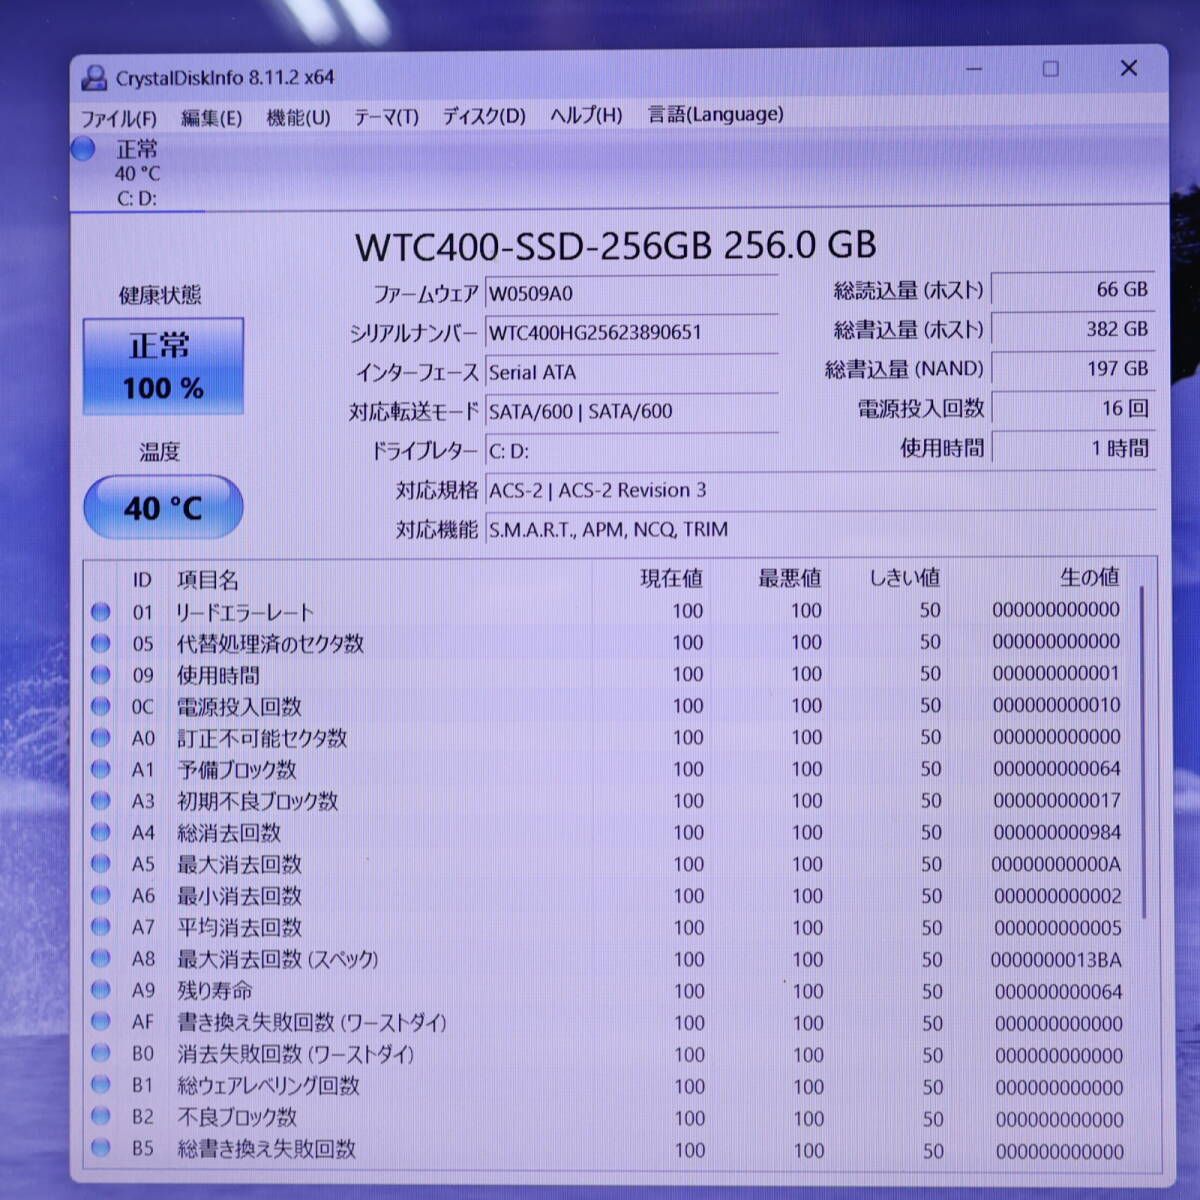Viewport: 1200px width, 1200px height.
Task: Click the transfer mode field SATA/600 | SATA/600
Action: click(x=631, y=411)
